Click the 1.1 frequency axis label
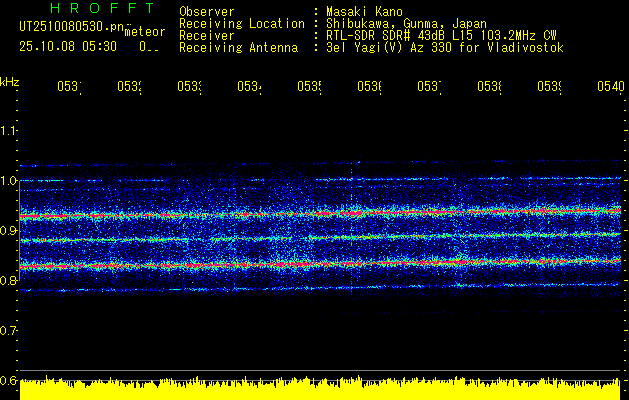The image size is (629, 400). (x=8, y=131)
